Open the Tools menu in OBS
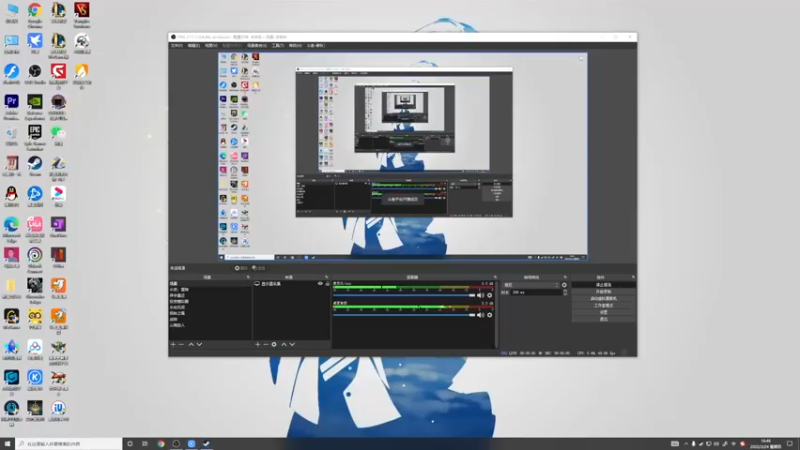Screen dimensions: 800x450 point(278,45)
